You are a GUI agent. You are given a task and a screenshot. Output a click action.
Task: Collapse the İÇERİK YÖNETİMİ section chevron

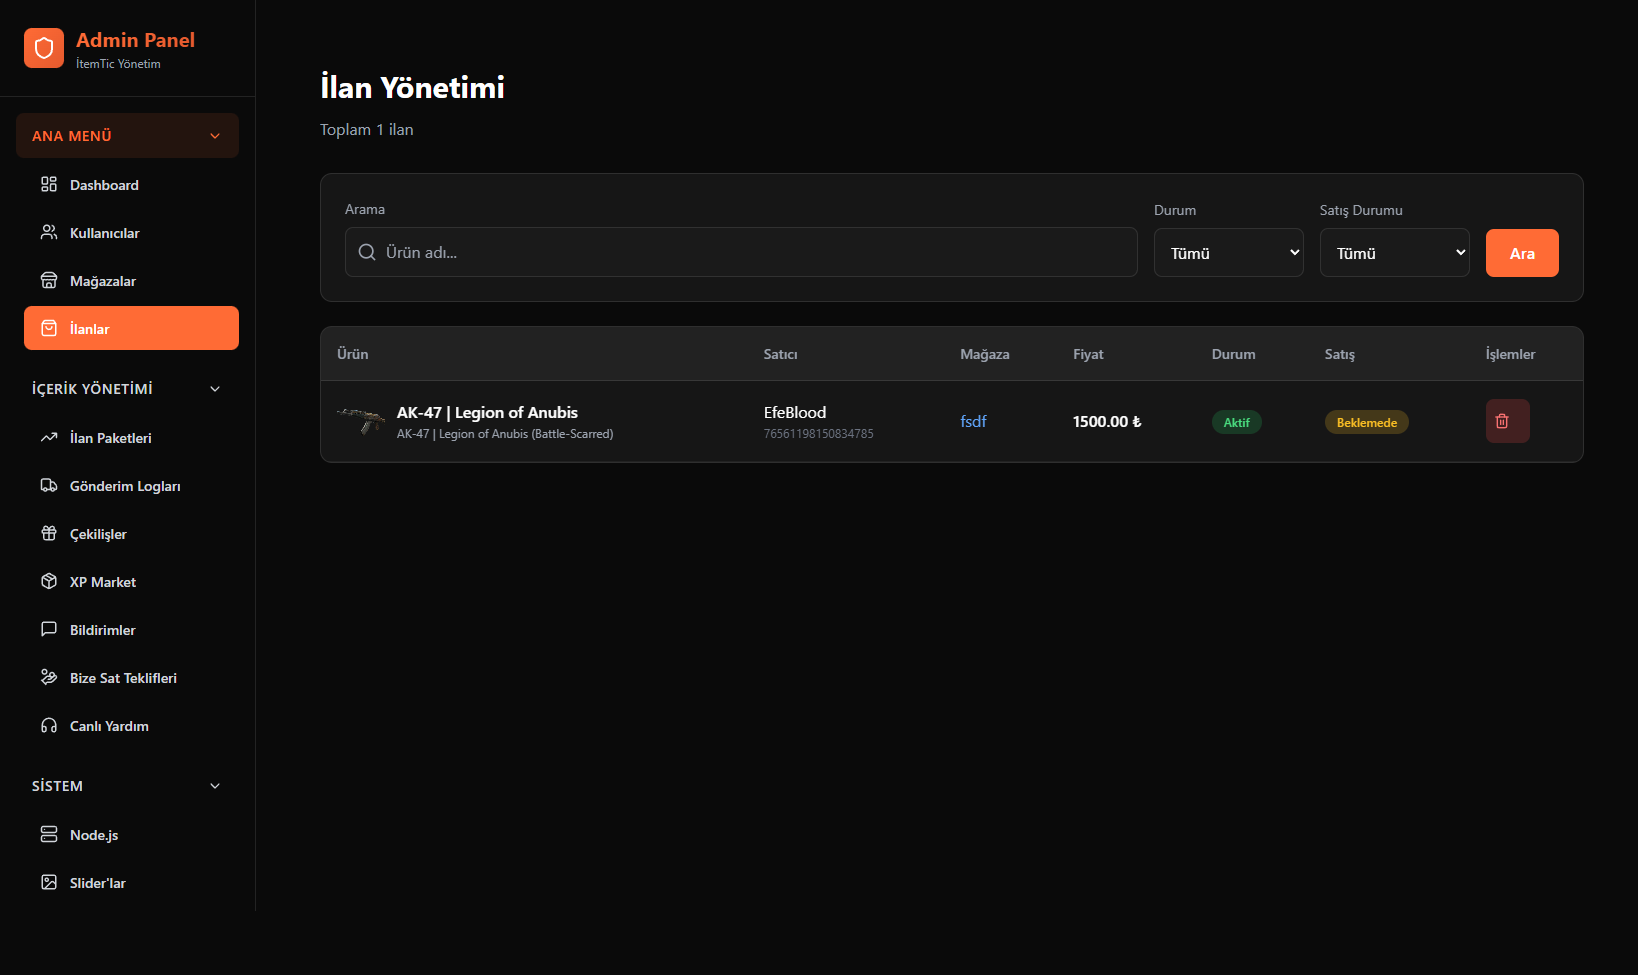215,389
